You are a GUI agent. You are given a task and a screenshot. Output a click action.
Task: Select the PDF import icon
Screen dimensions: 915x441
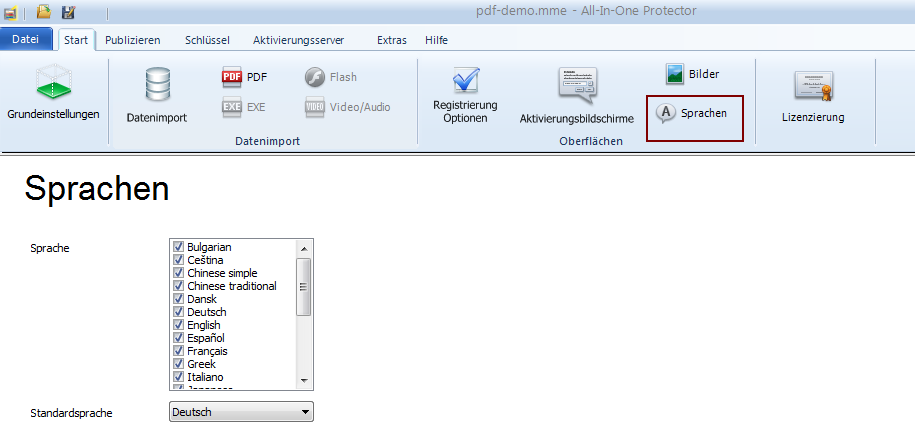pos(232,77)
